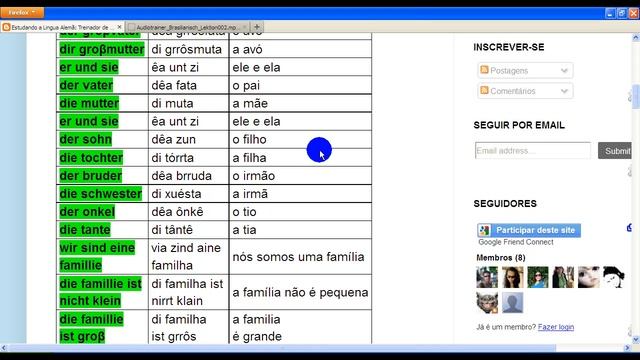Click the 'o pai' translation cell

[300, 85]
